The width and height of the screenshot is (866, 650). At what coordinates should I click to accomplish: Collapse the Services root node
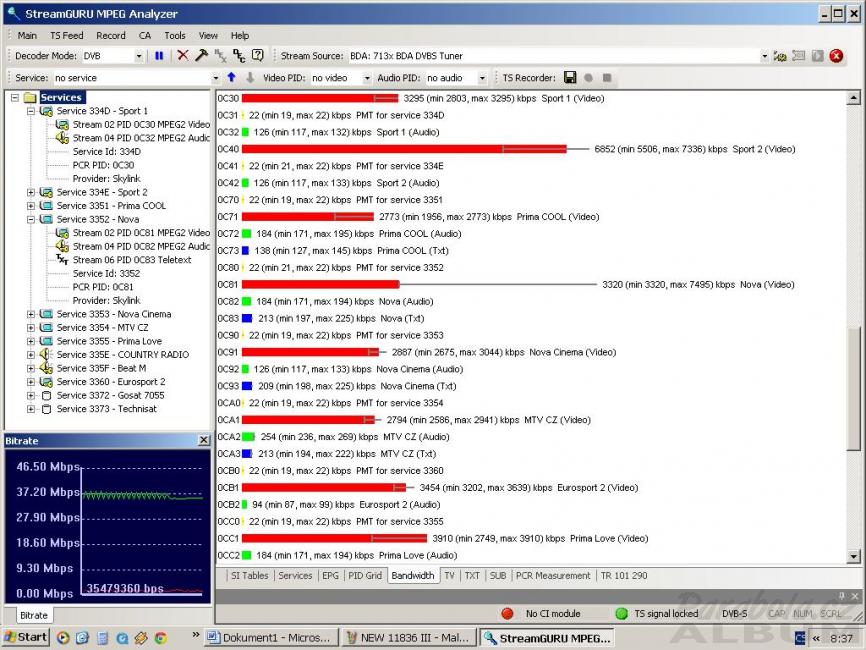[x=15, y=98]
